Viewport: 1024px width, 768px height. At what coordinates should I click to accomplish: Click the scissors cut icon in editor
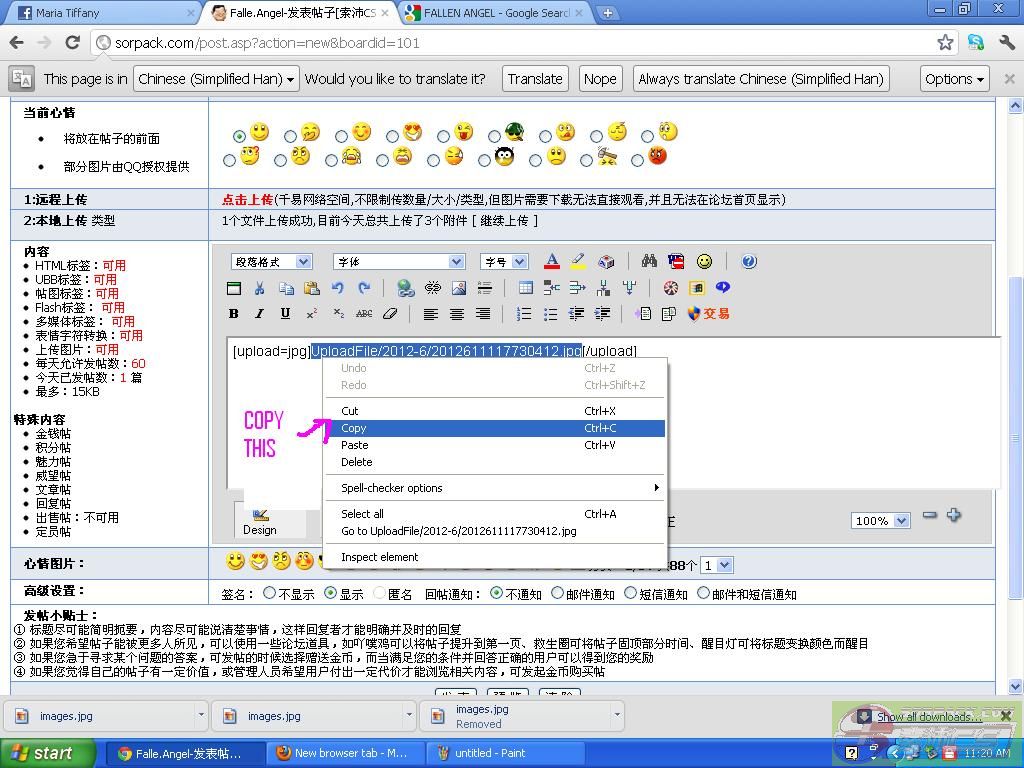pyautogui.click(x=259, y=288)
